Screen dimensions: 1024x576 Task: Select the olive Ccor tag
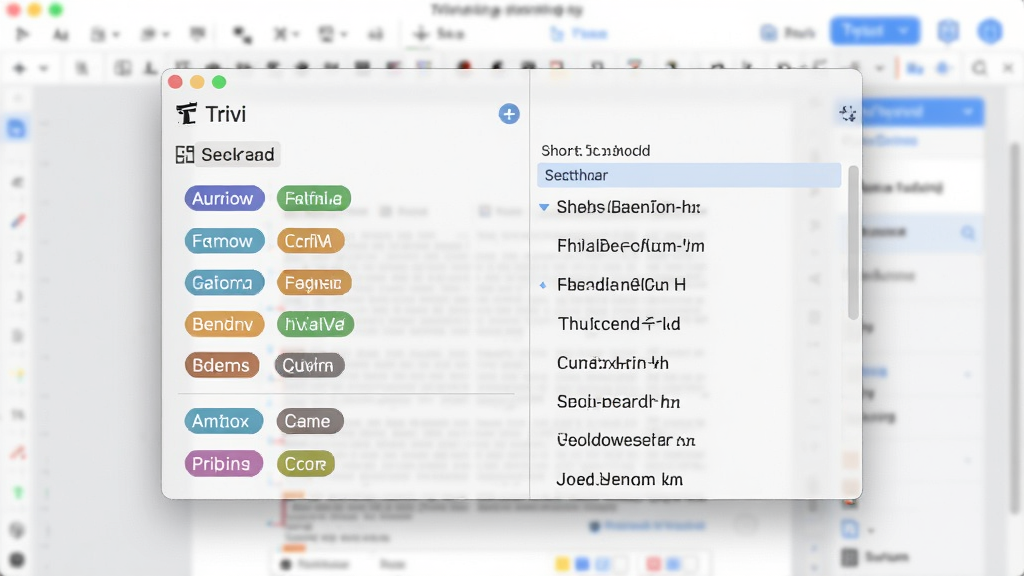click(306, 464)
